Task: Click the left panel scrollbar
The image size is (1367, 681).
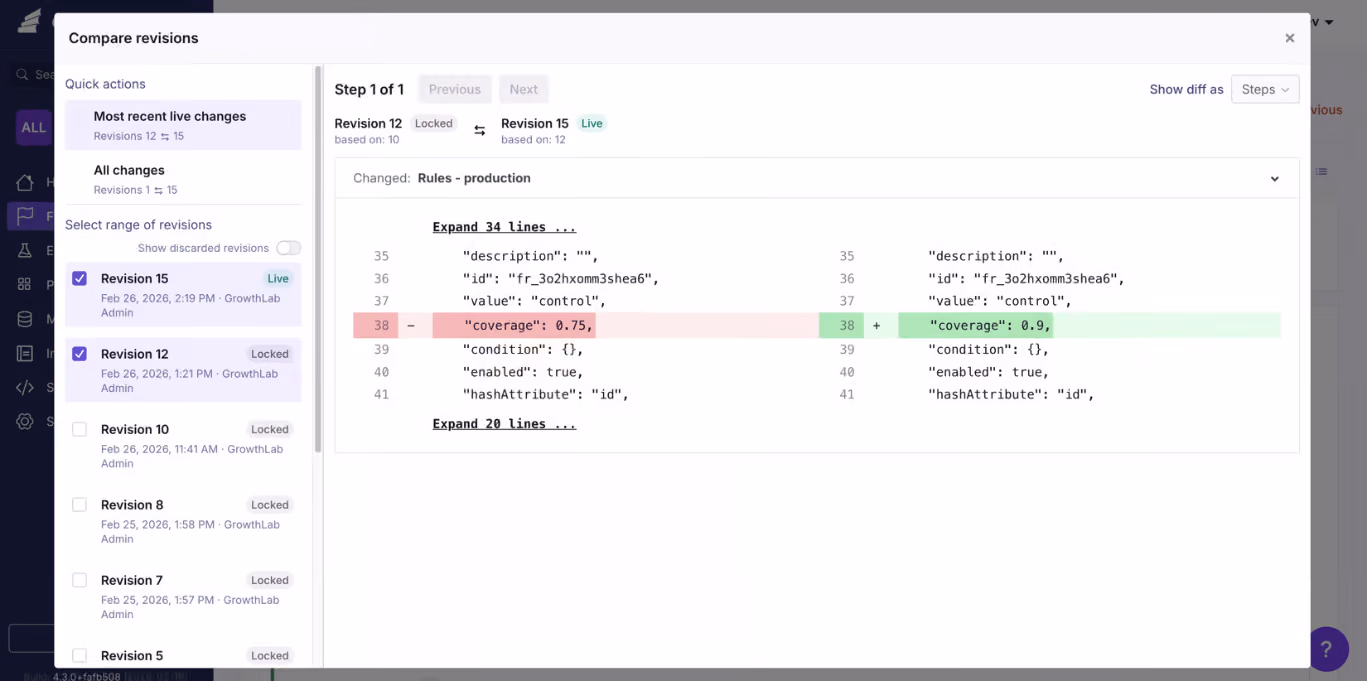Action: pyautogui.click(x=318, y=260)
